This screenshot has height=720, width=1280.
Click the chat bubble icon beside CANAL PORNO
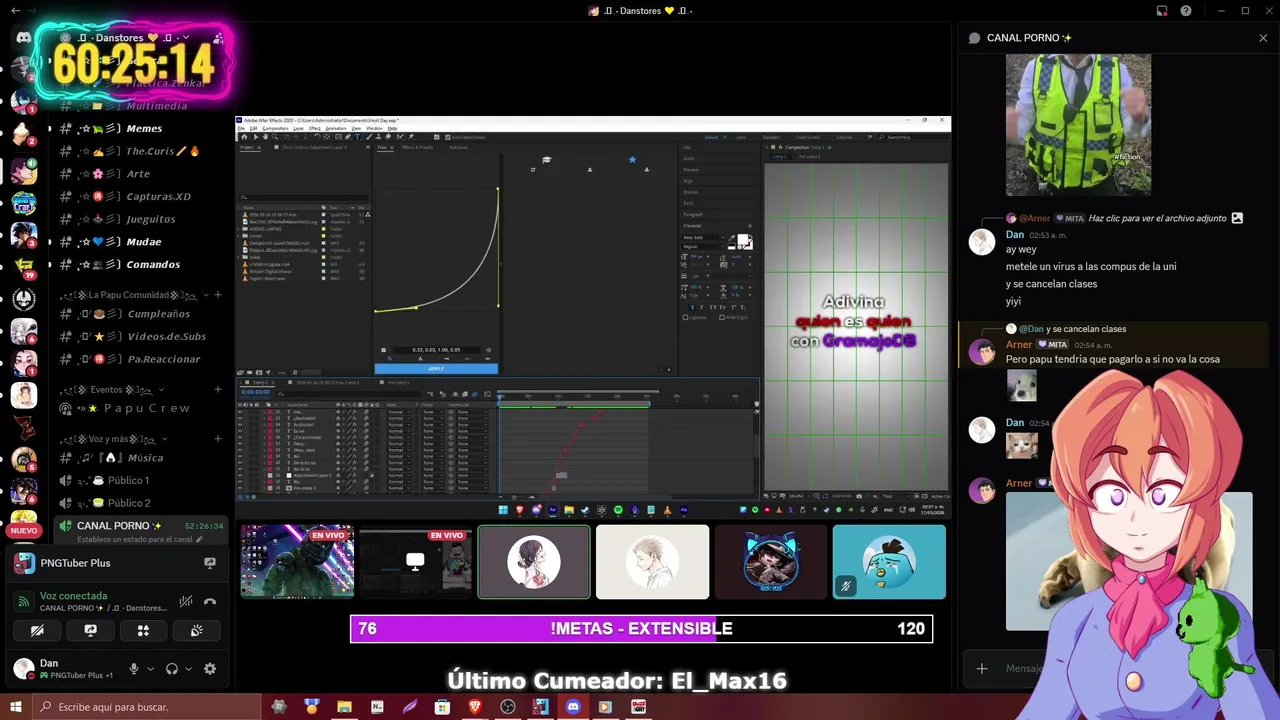tap(974, 38)
